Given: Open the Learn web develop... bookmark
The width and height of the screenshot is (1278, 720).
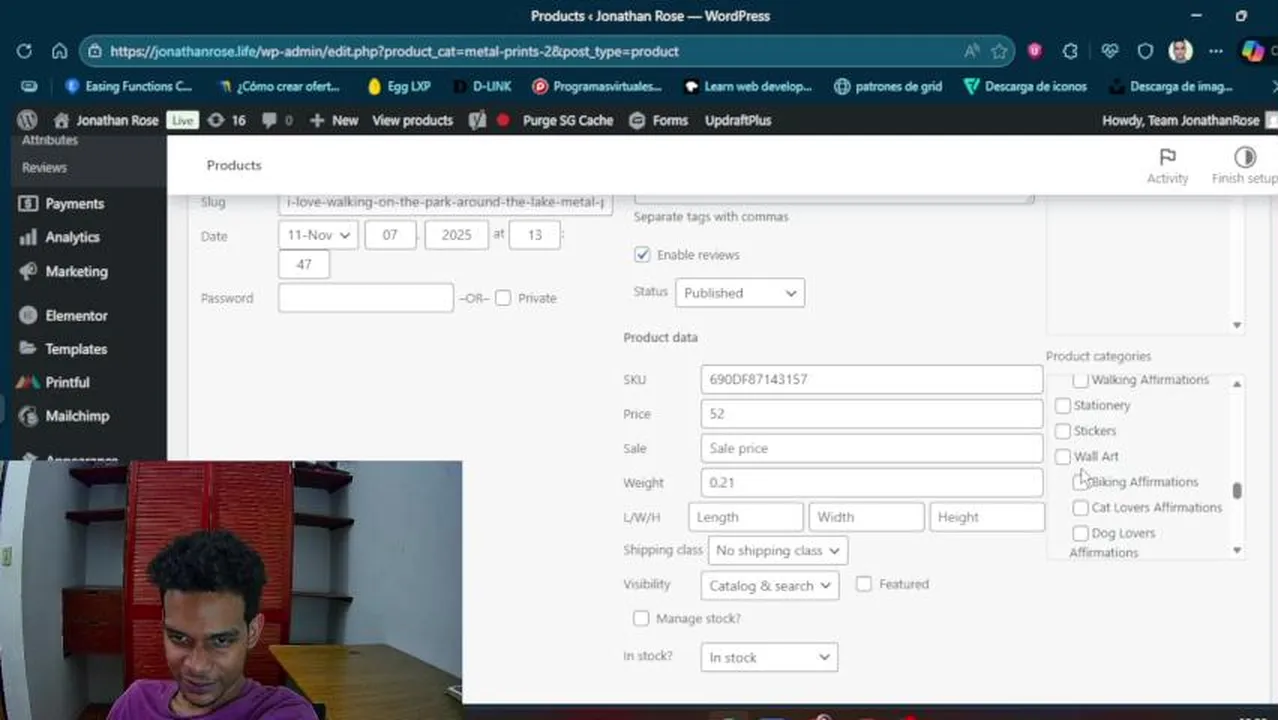Looking at the screenshot, I should (x=748, y=86).
